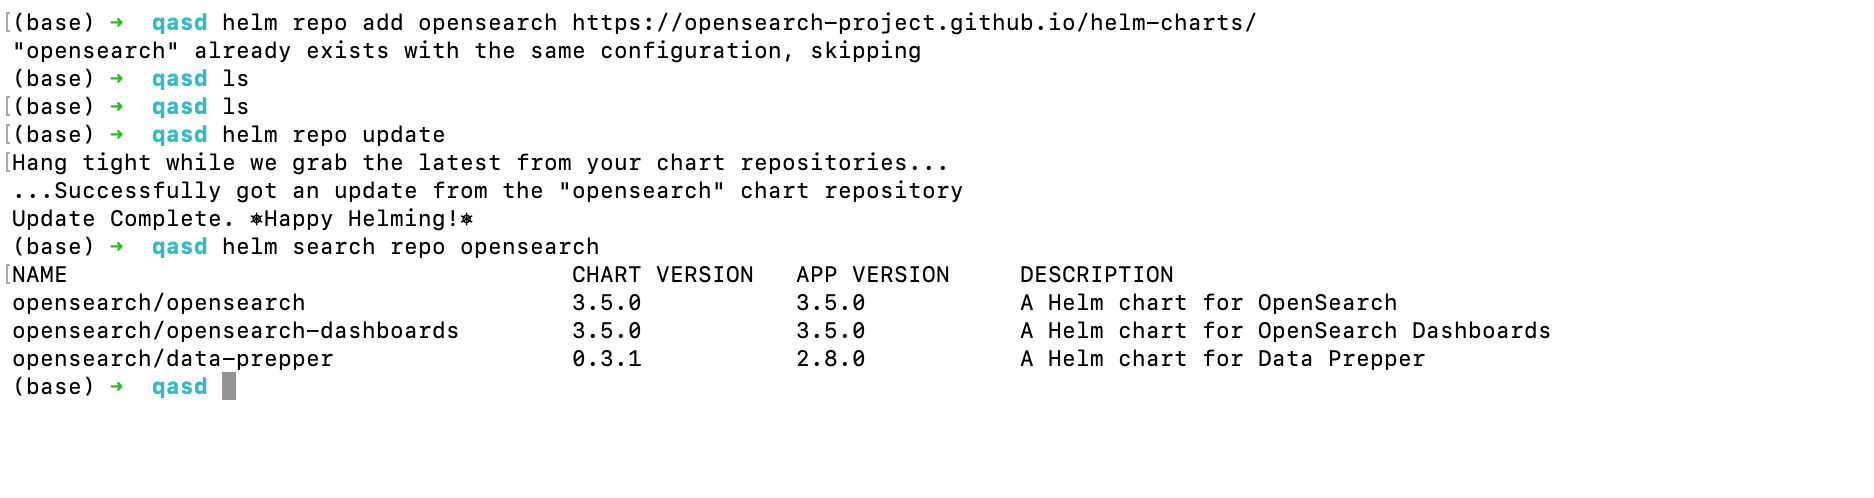Click the OpenSearch Dashboards chart description text

point(1285,331)
